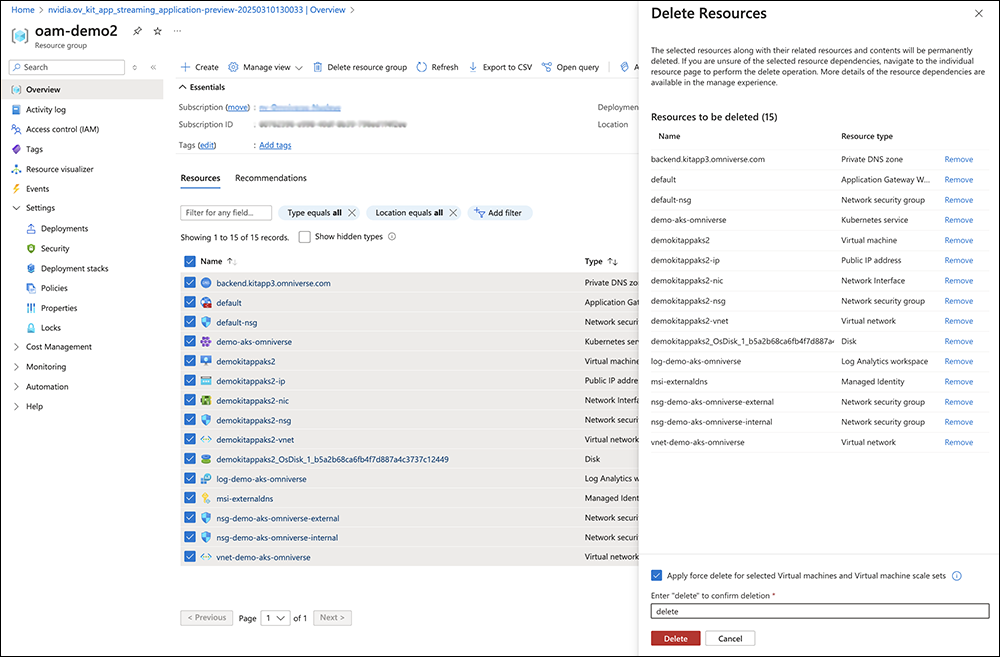Uncheck the demokitappaks2-vnet row checkbox
The height and width of the screenshot is (657, 1000).
tap(189, 439)
